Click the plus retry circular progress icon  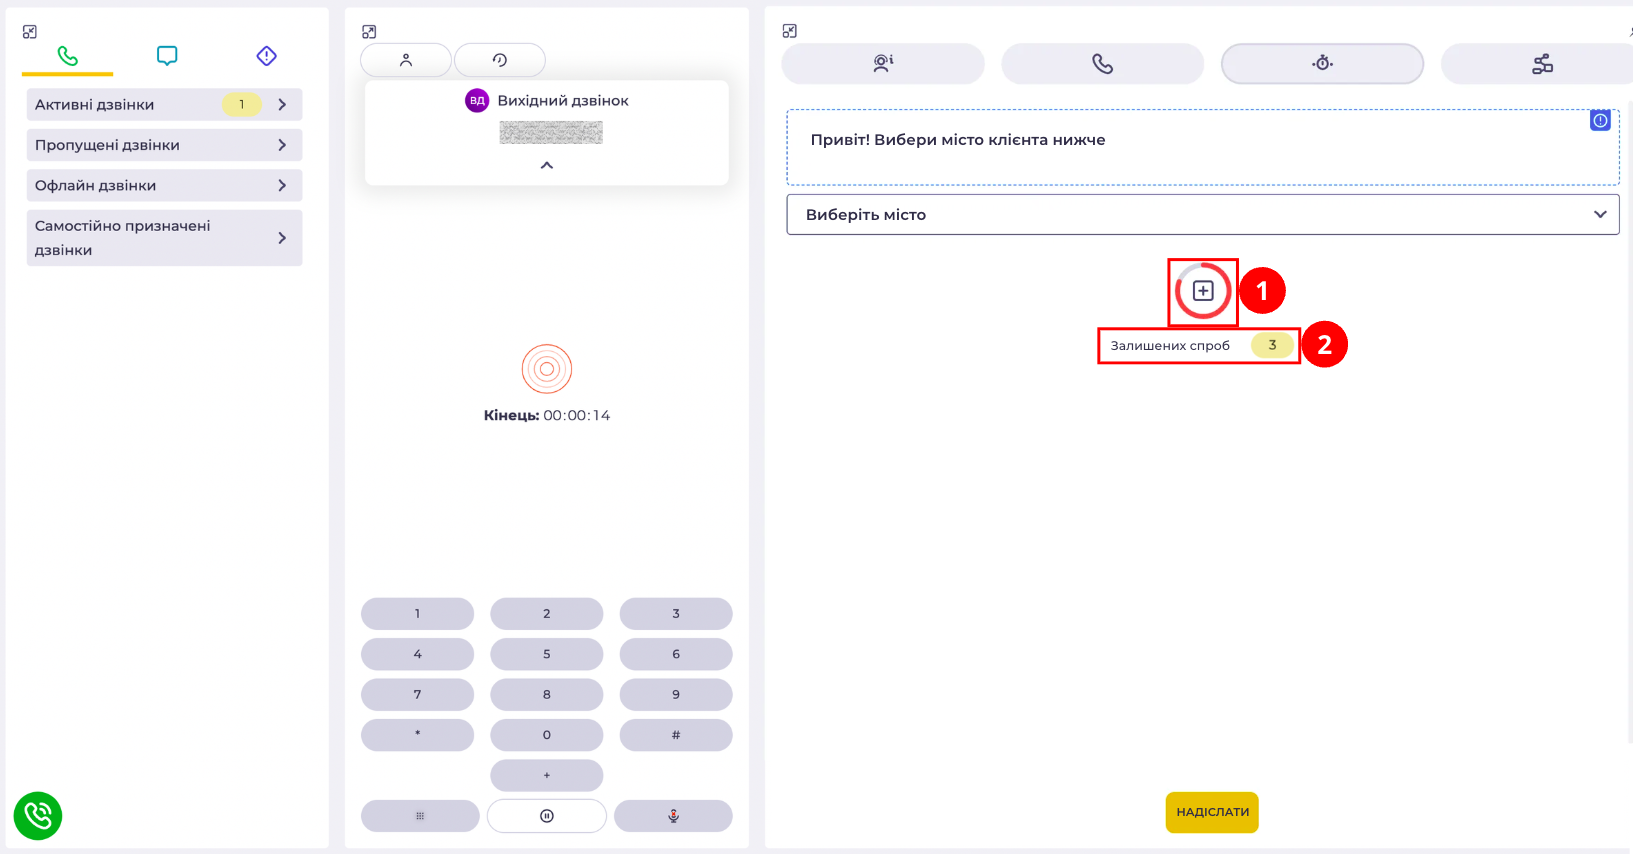coord(1203,291)
